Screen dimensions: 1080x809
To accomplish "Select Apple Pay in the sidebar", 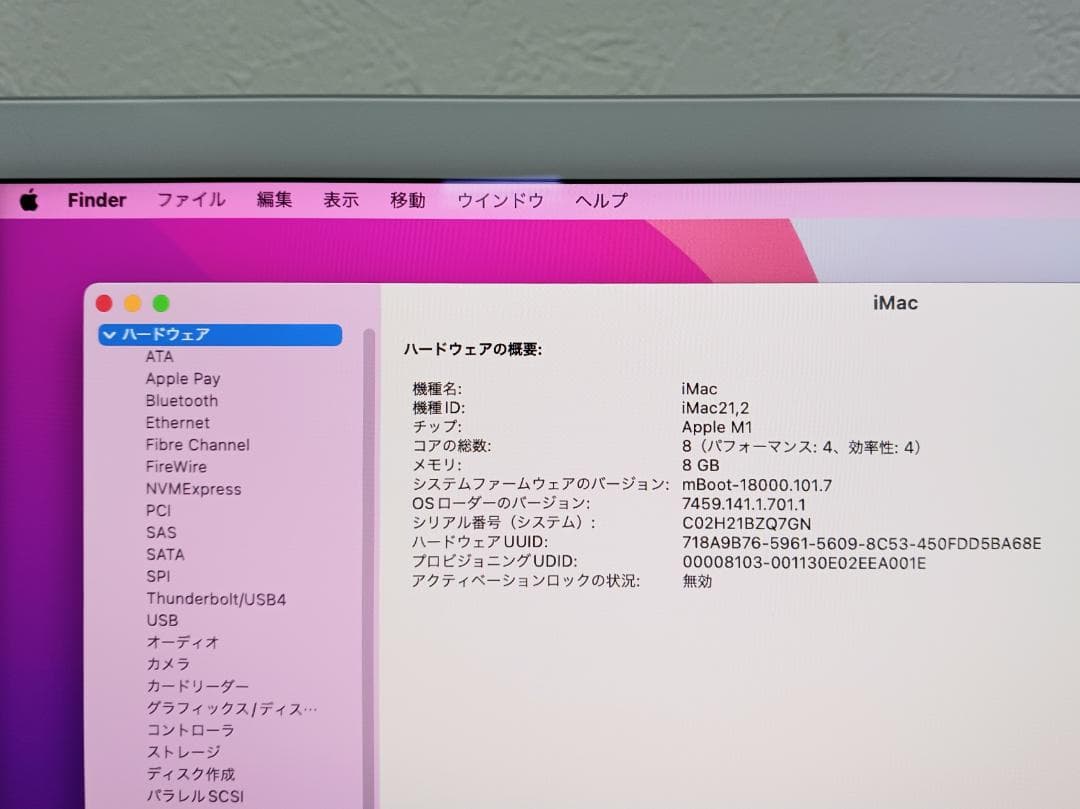I will [183, 379].
